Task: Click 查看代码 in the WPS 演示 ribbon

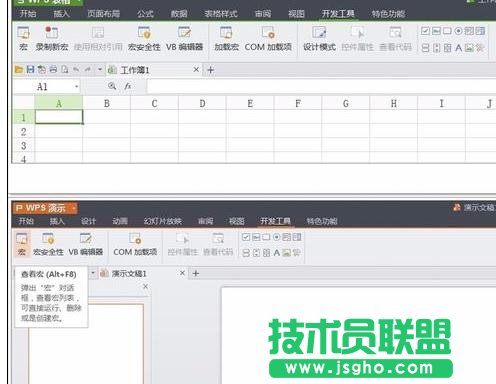Action: [218, 244]
